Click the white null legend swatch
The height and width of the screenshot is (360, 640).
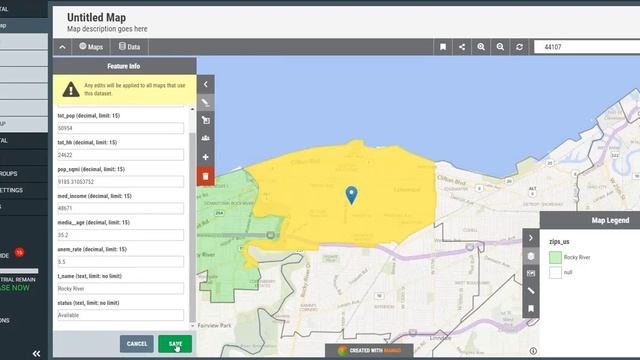click(x=555, y=272)
